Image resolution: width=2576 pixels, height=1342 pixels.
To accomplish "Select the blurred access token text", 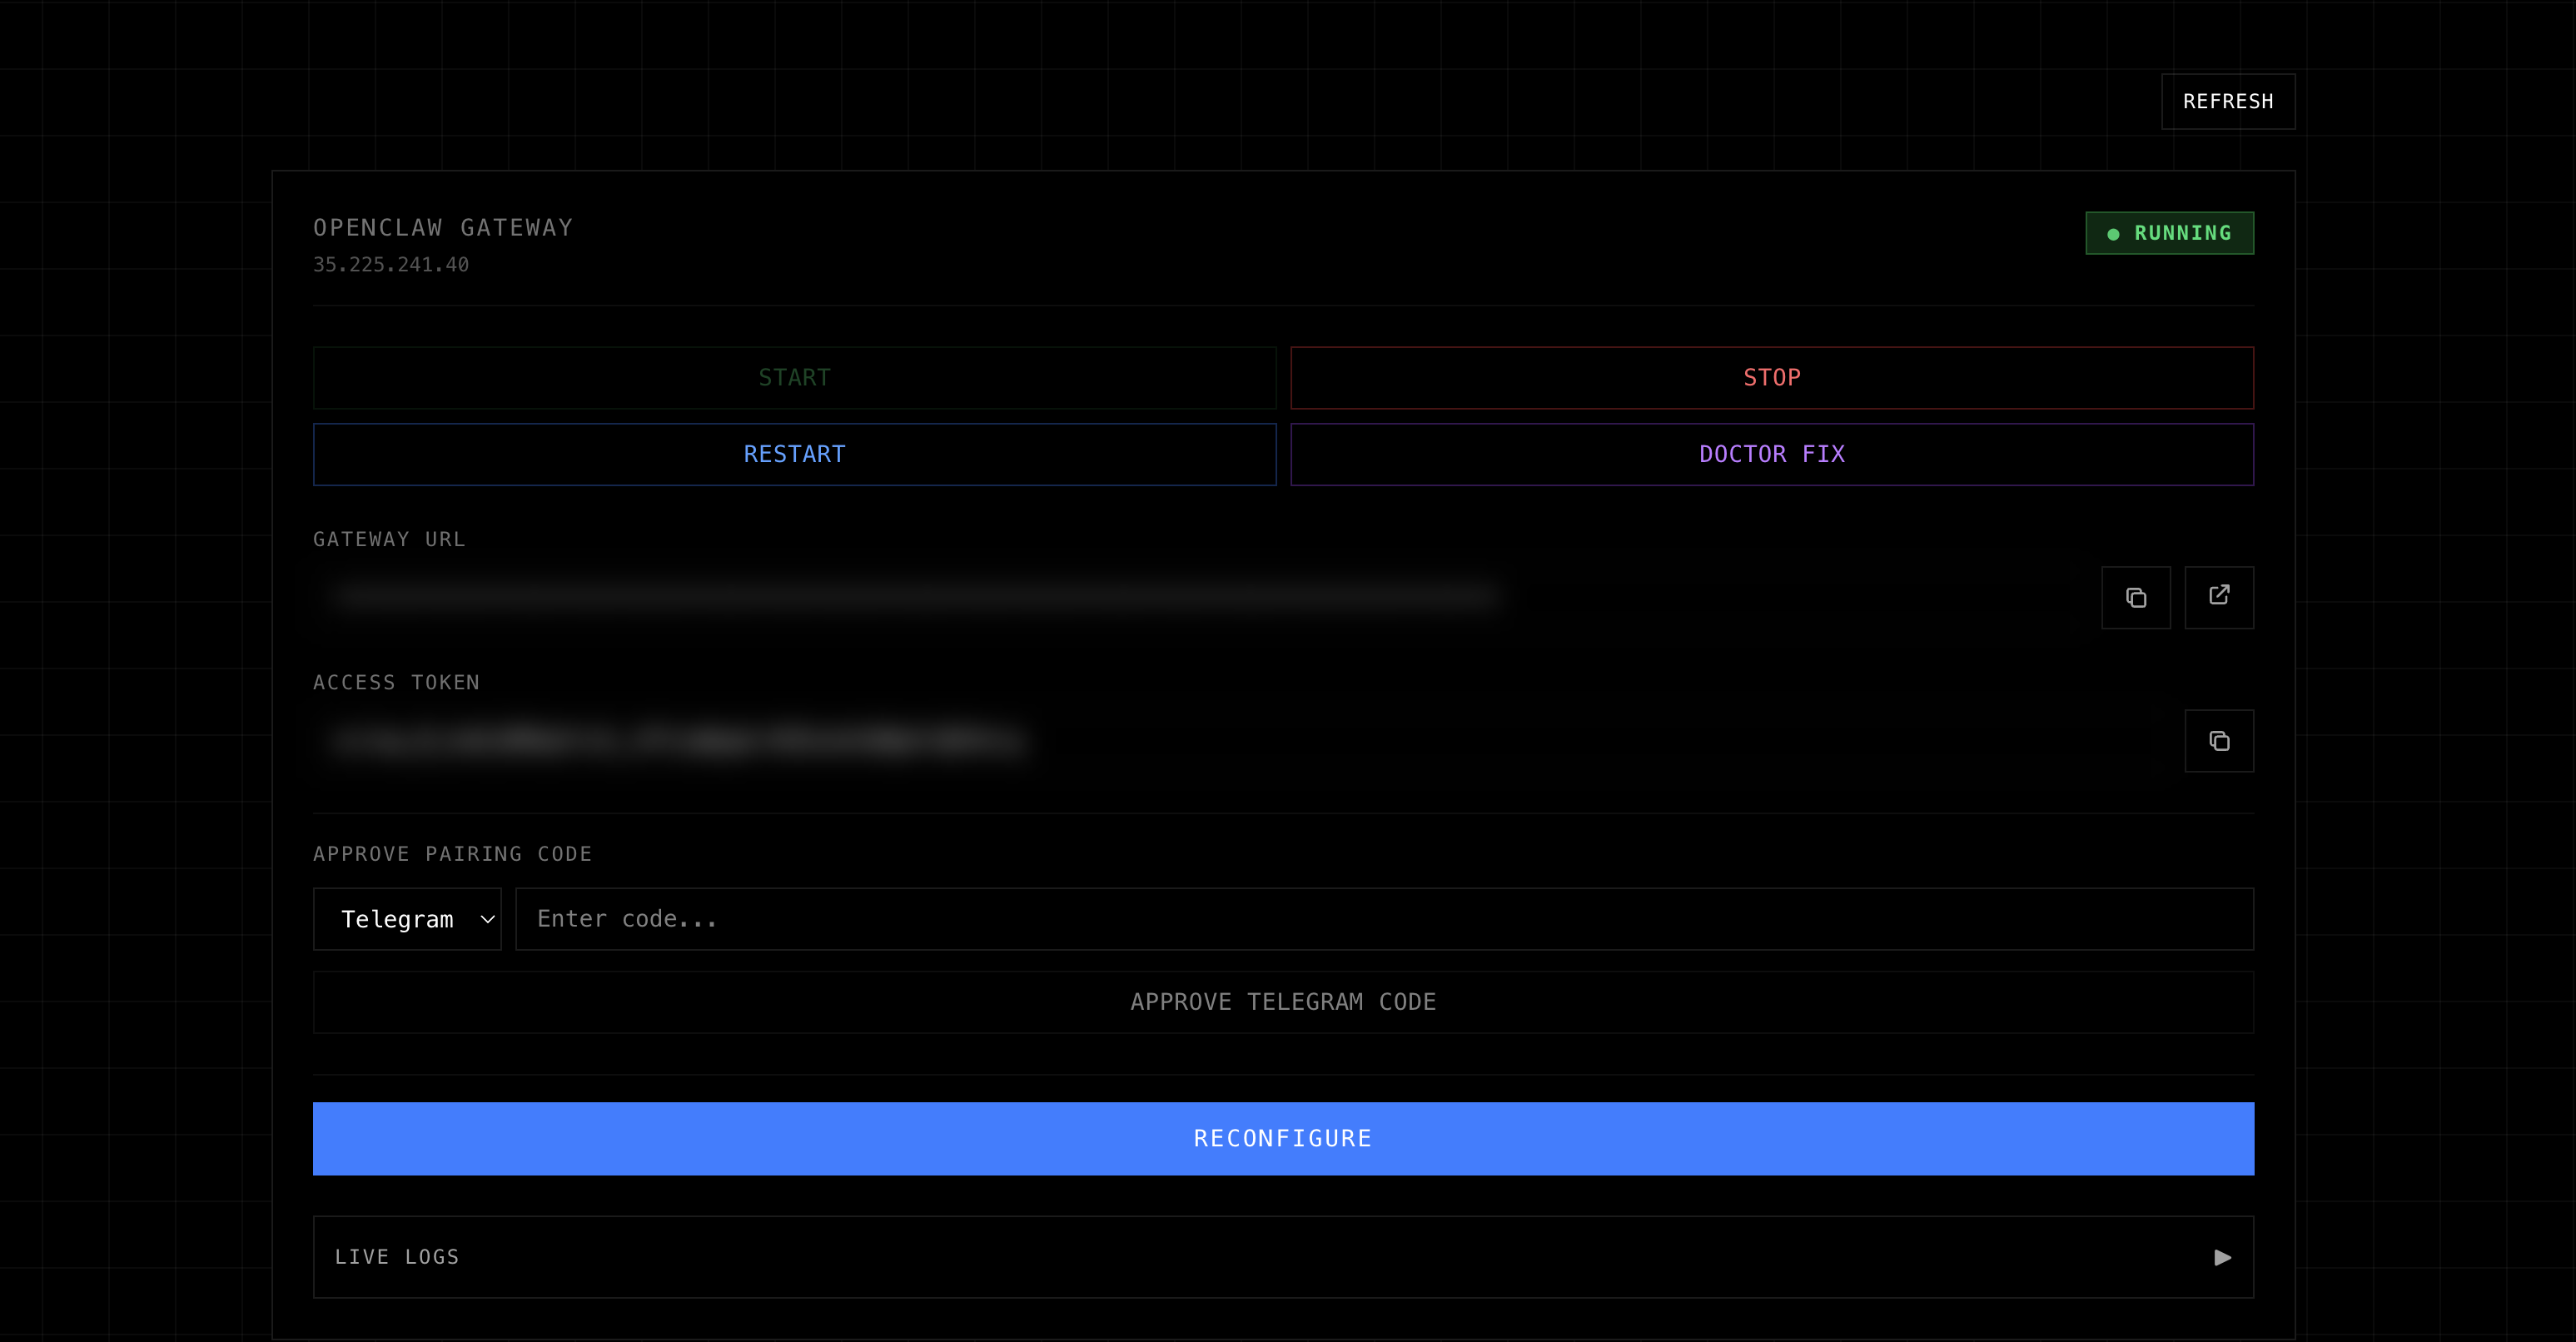I will pyautogui.click(x=678, y=741).
